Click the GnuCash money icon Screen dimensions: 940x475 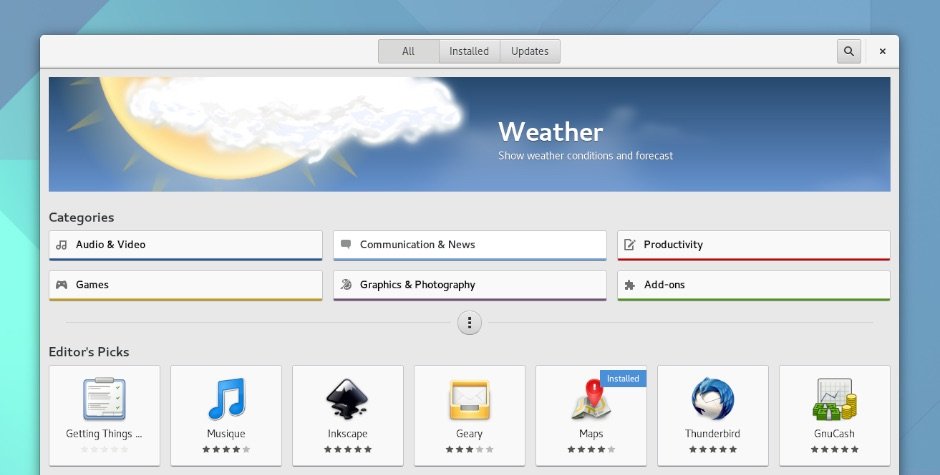pos(834,399)
